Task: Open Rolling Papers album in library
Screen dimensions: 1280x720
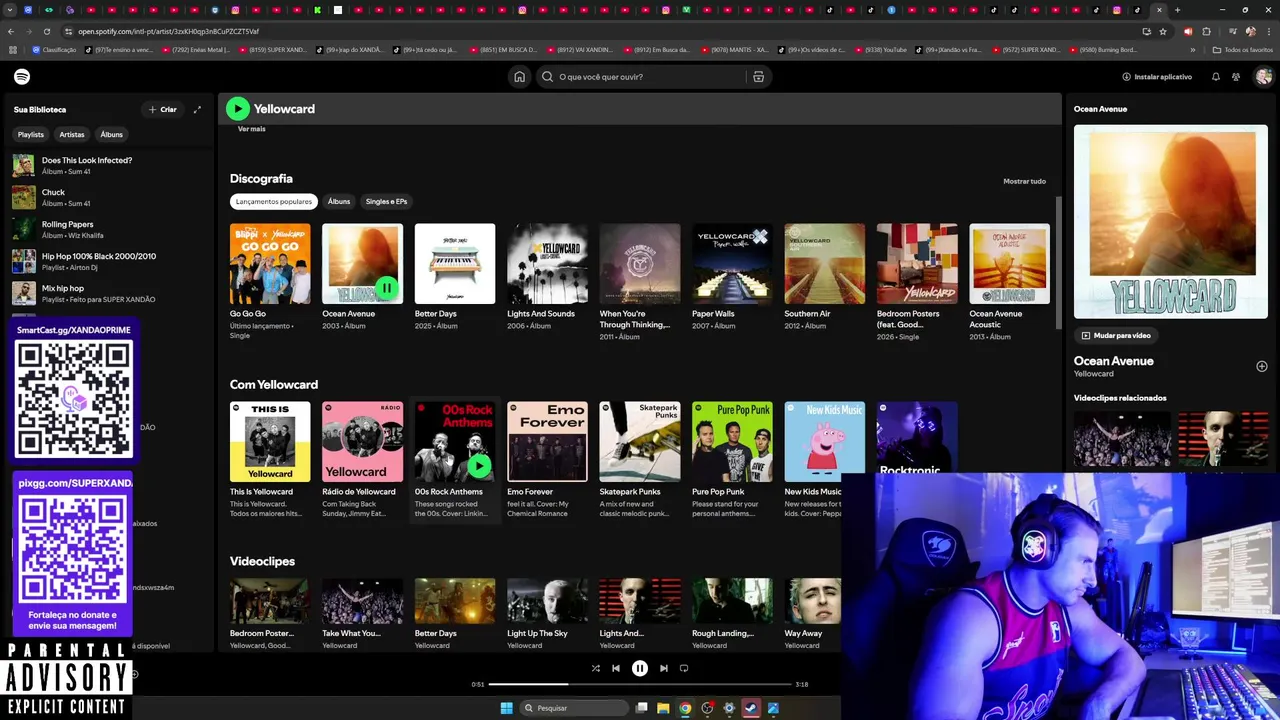Action: 110,229
